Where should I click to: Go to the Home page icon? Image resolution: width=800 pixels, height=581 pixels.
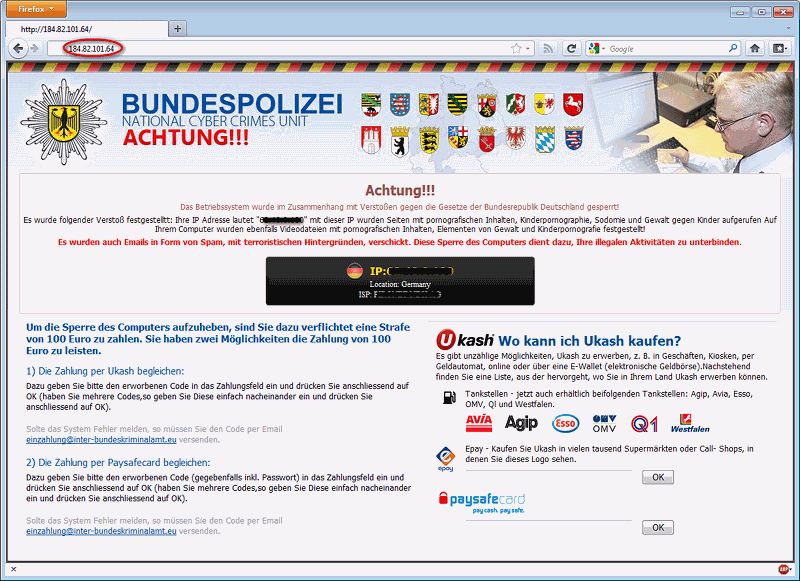[755, 48]
